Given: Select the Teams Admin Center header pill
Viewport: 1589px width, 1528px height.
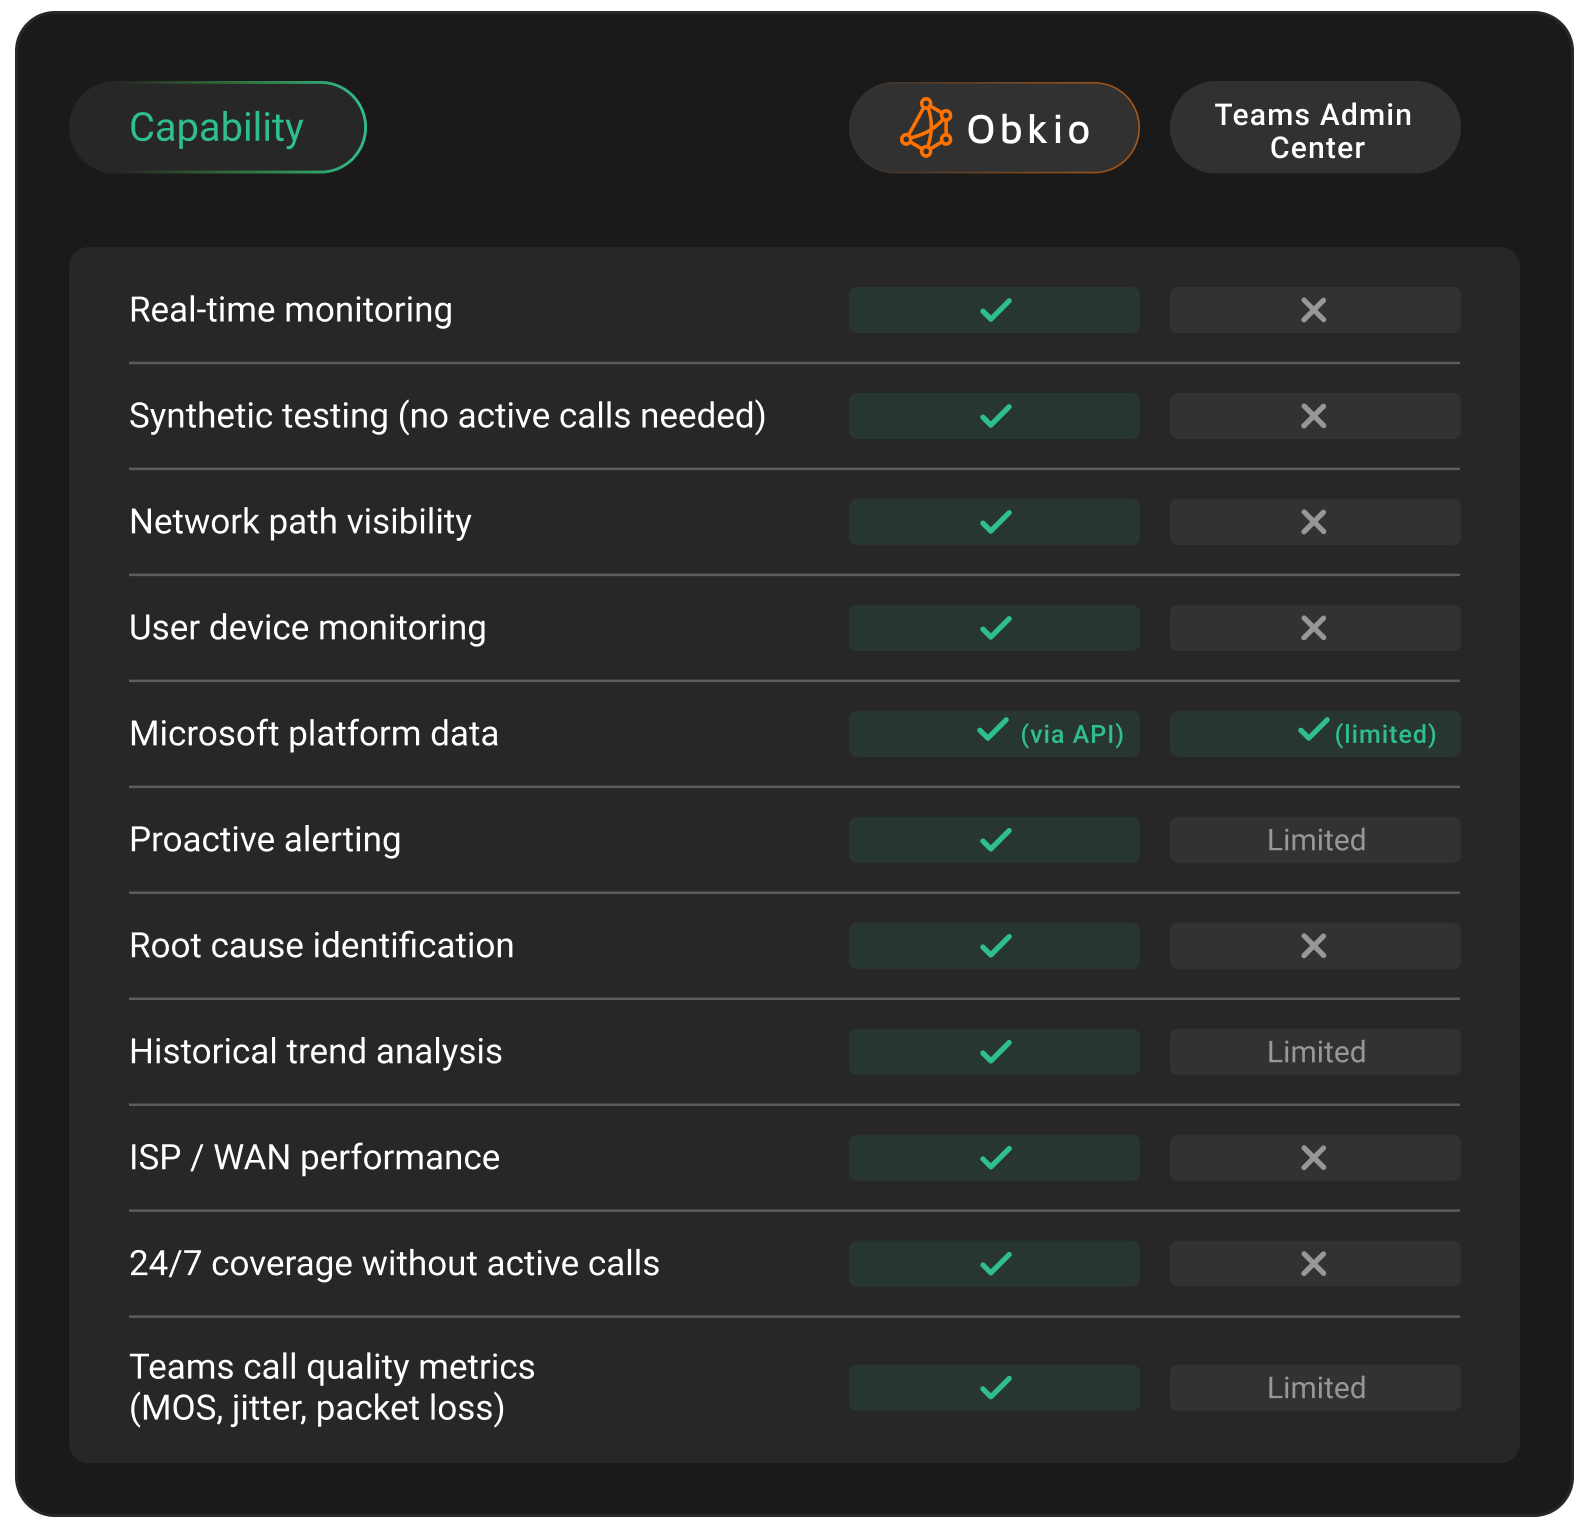Looking at the screenshot, I should point(1315,128).
